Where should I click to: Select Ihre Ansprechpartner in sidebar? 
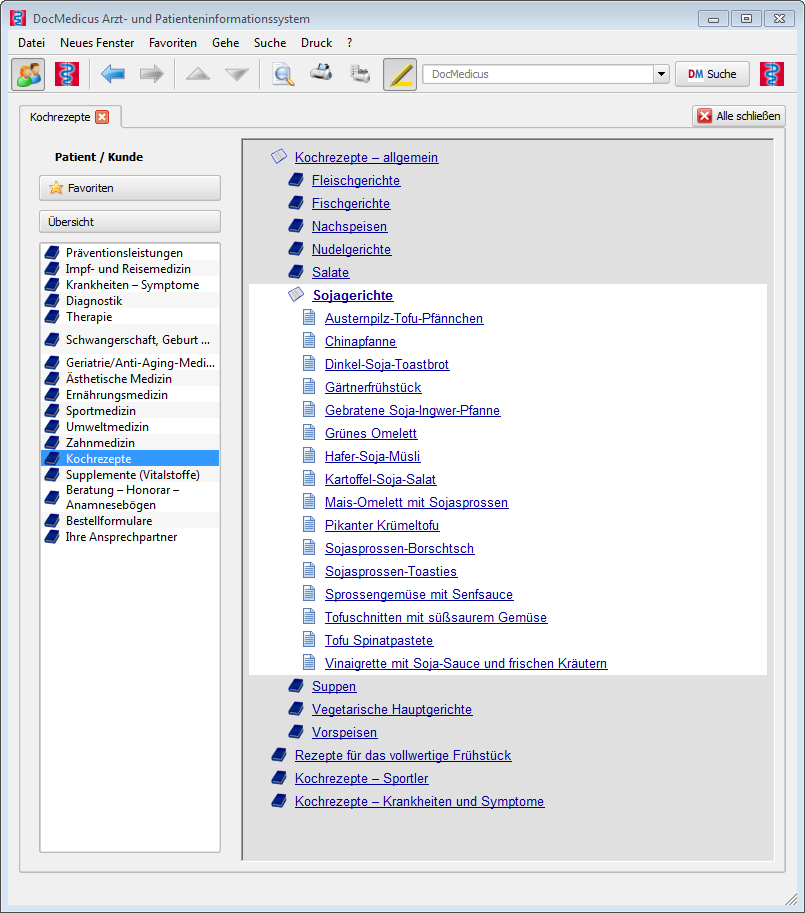click(x=130, y=537)
